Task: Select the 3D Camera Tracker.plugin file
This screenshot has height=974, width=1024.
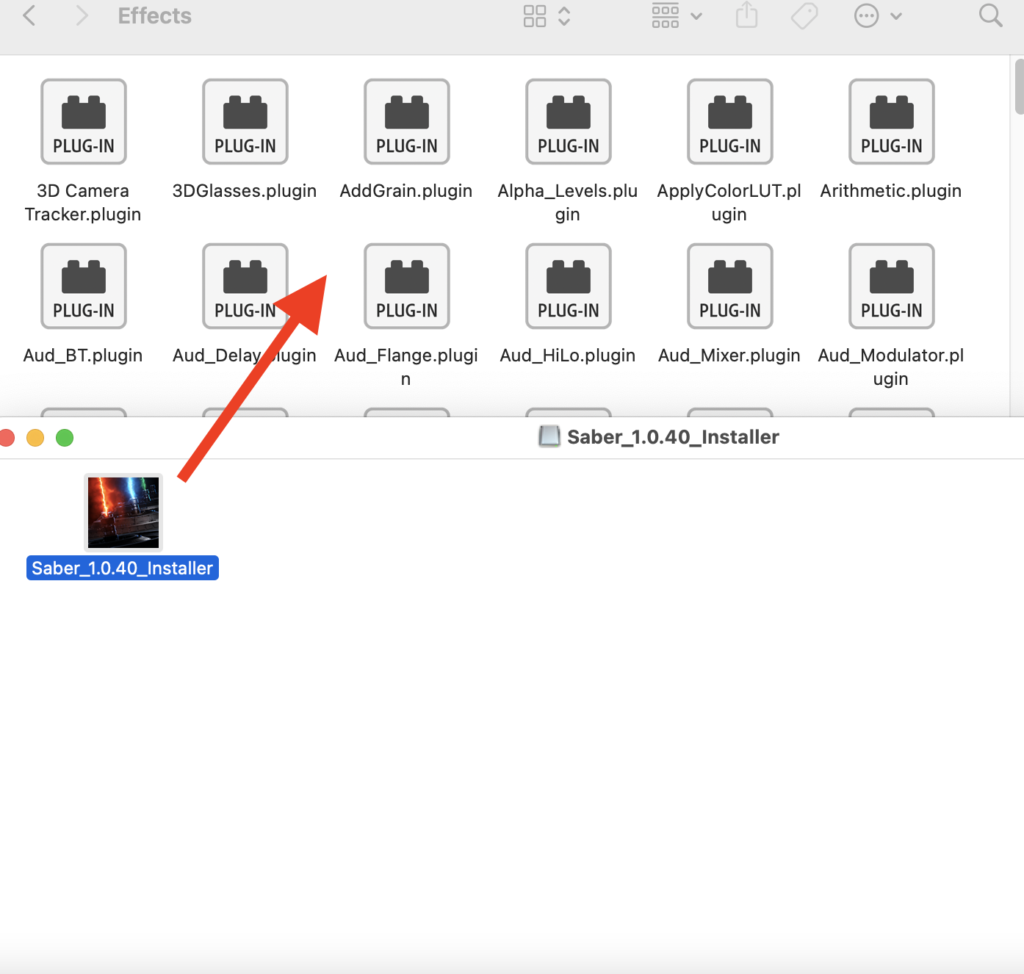Action: pyautogui.click(x=83, y=121)
